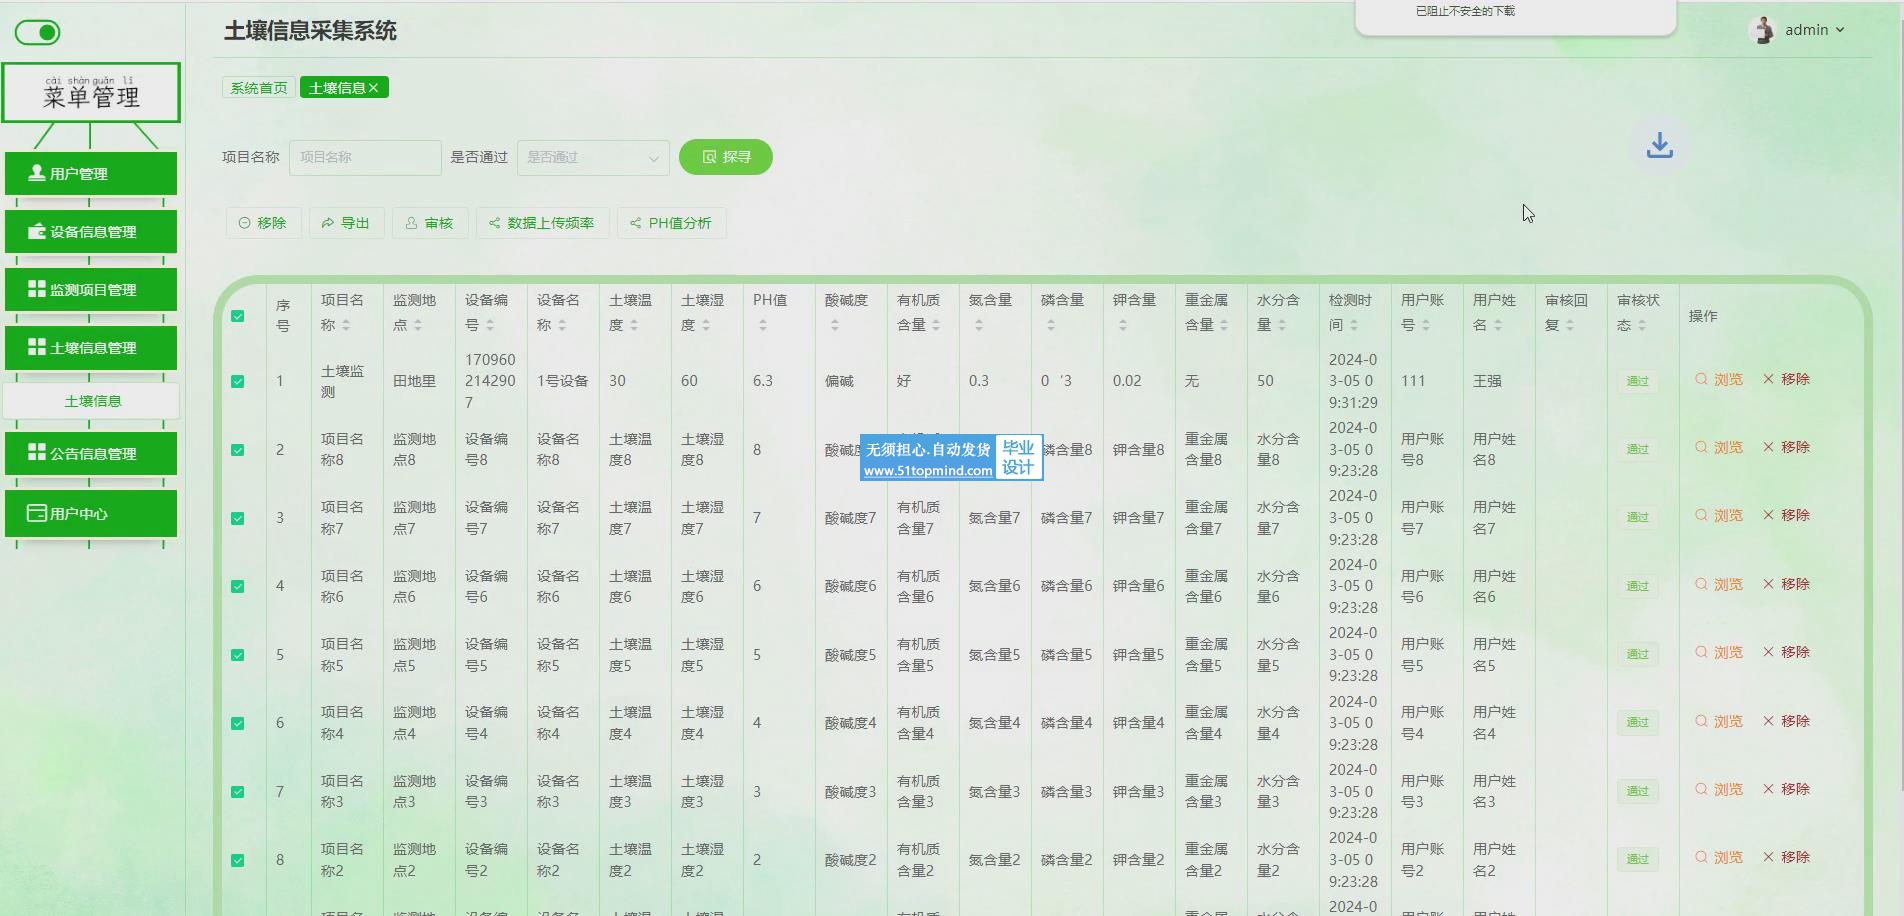1904x916 pixels.
Task: Open 用户中心 sidebar menu
Action: 91,514
